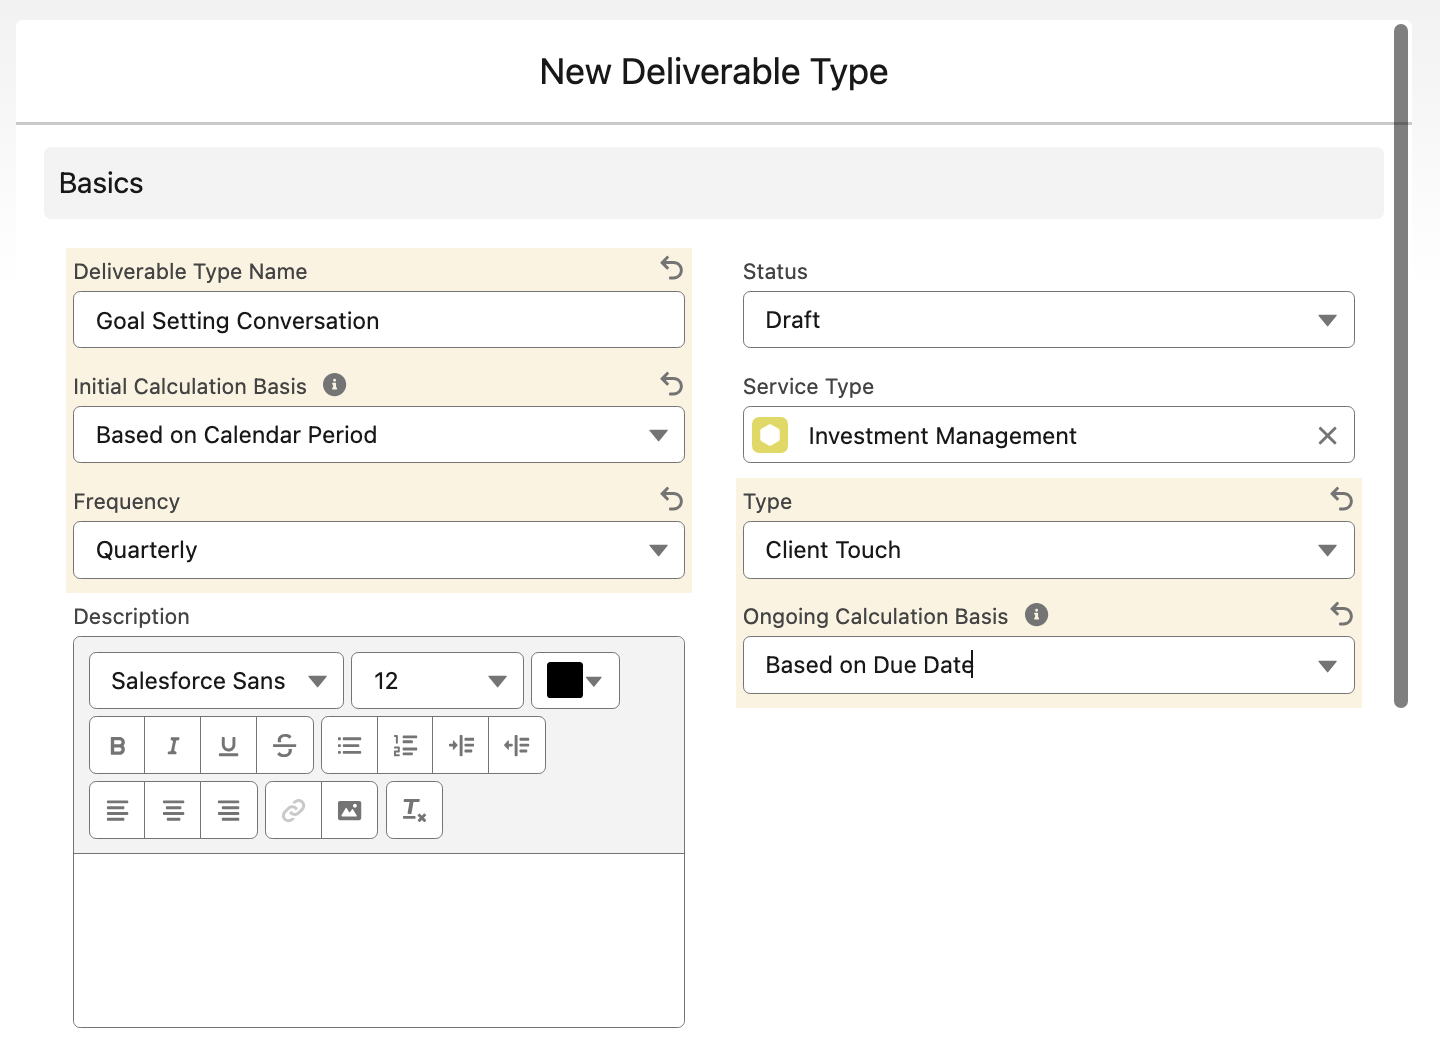Show info tooltip for Ongoing Calculation Basis
This screenshot has width=1440, height=1052.
(1037, 615)
